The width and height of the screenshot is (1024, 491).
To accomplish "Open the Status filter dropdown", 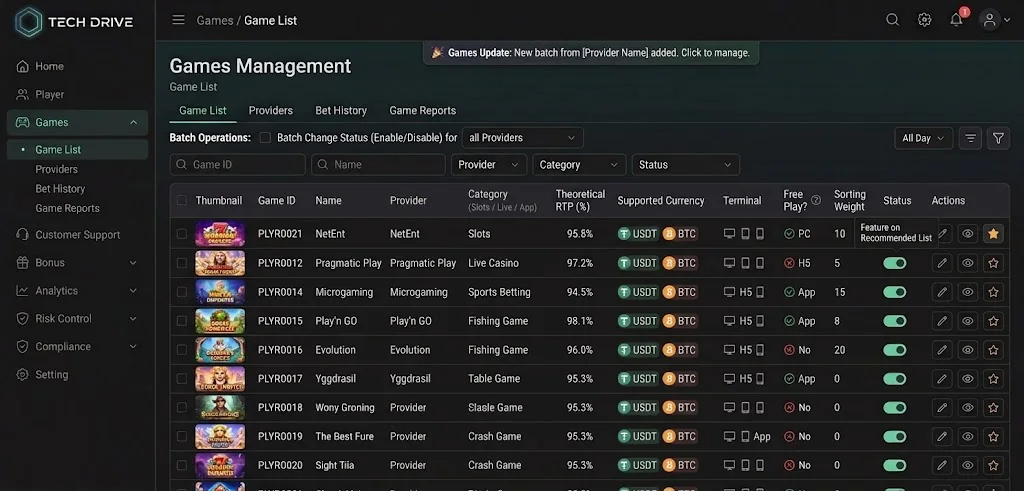I will 685,165.
